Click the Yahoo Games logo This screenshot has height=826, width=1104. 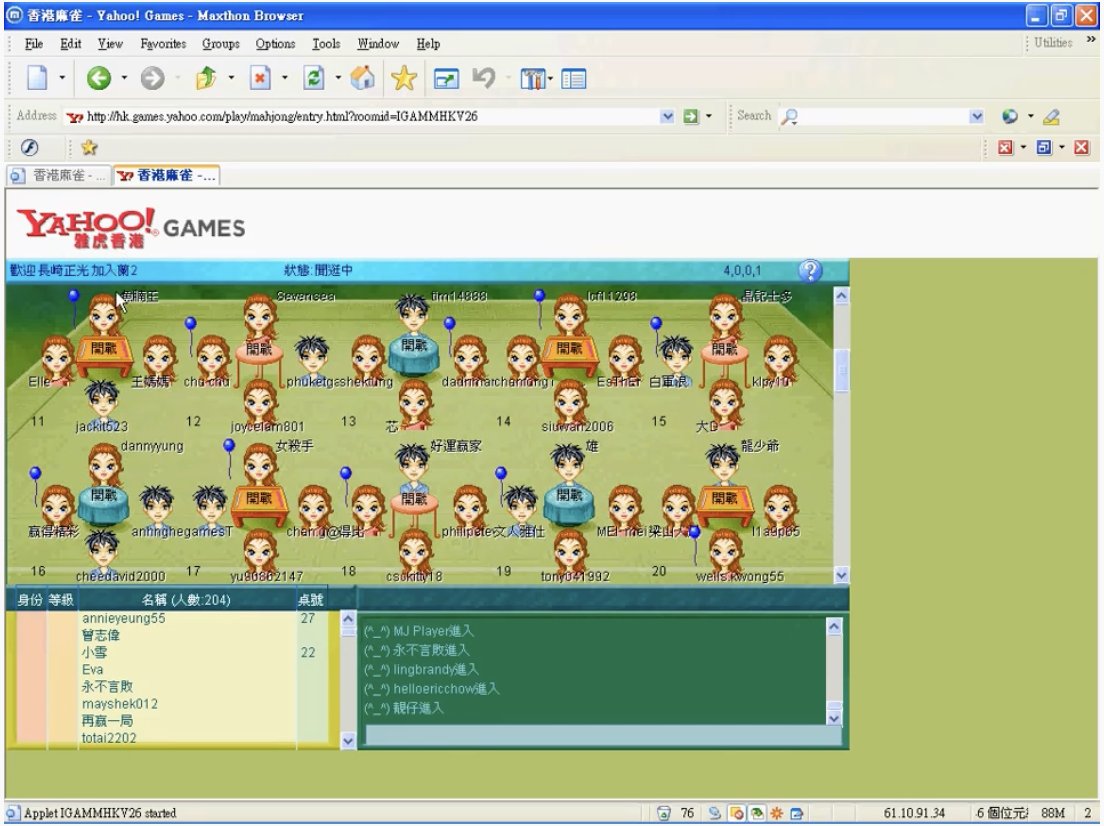coord(131,227)
